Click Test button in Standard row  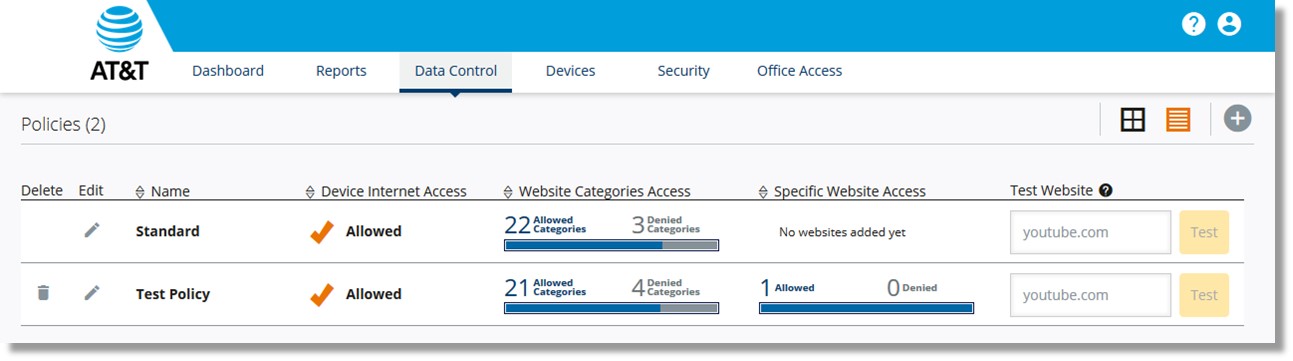pyautogui.click(x=1204, y=232)
